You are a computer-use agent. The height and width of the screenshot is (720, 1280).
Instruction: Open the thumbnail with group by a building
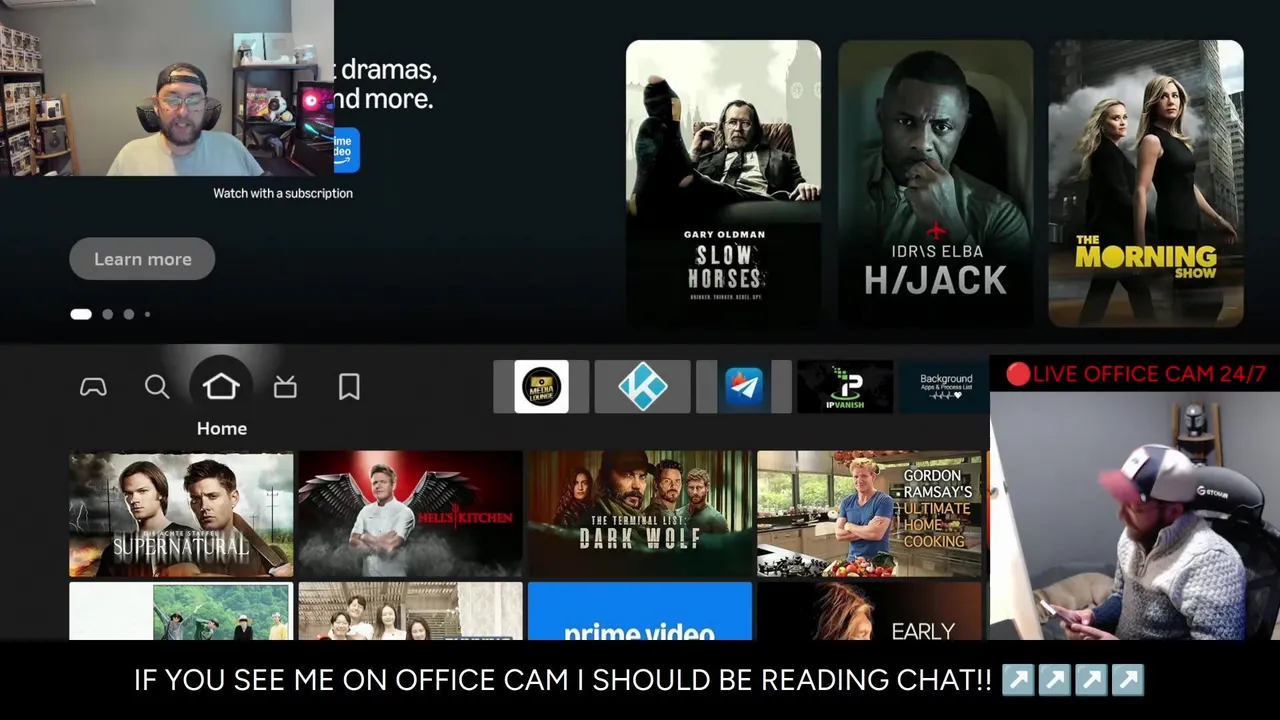(410, 611)
